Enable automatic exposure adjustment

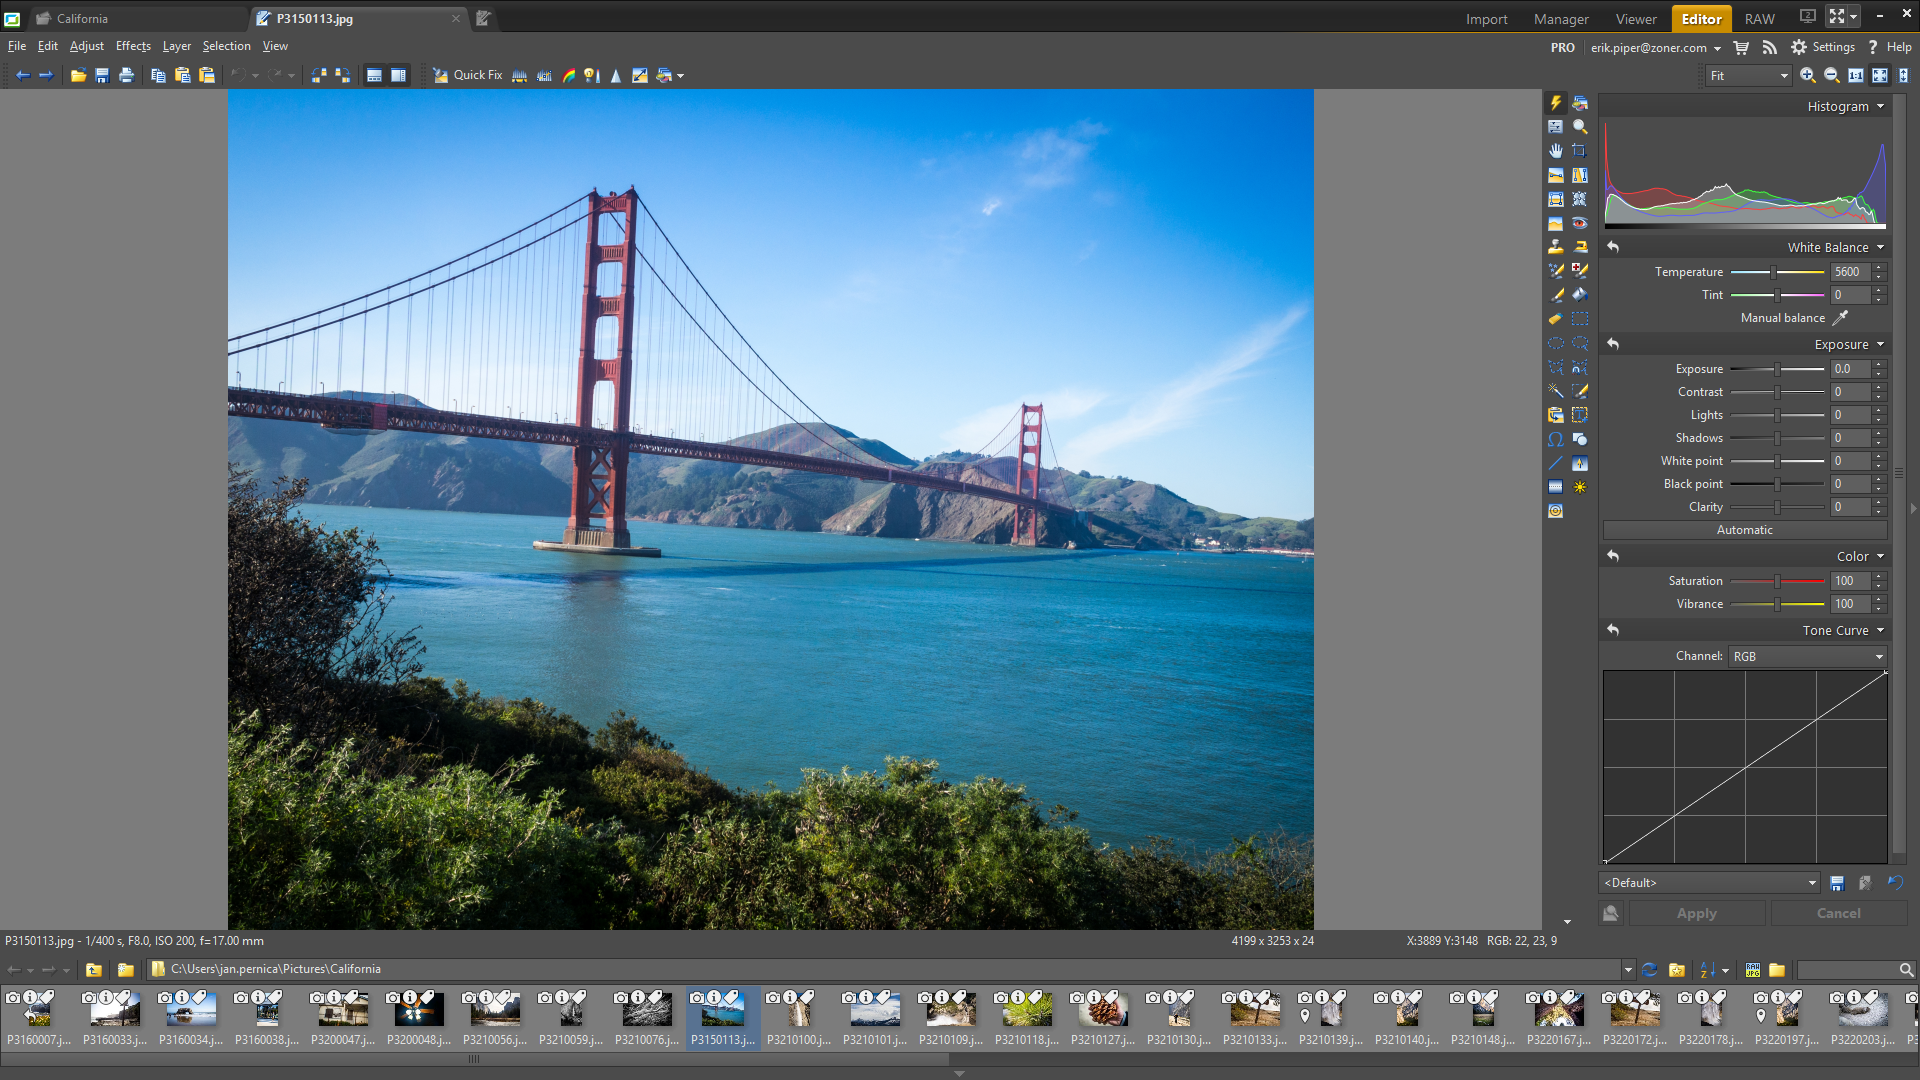[x=1743, y=529]
